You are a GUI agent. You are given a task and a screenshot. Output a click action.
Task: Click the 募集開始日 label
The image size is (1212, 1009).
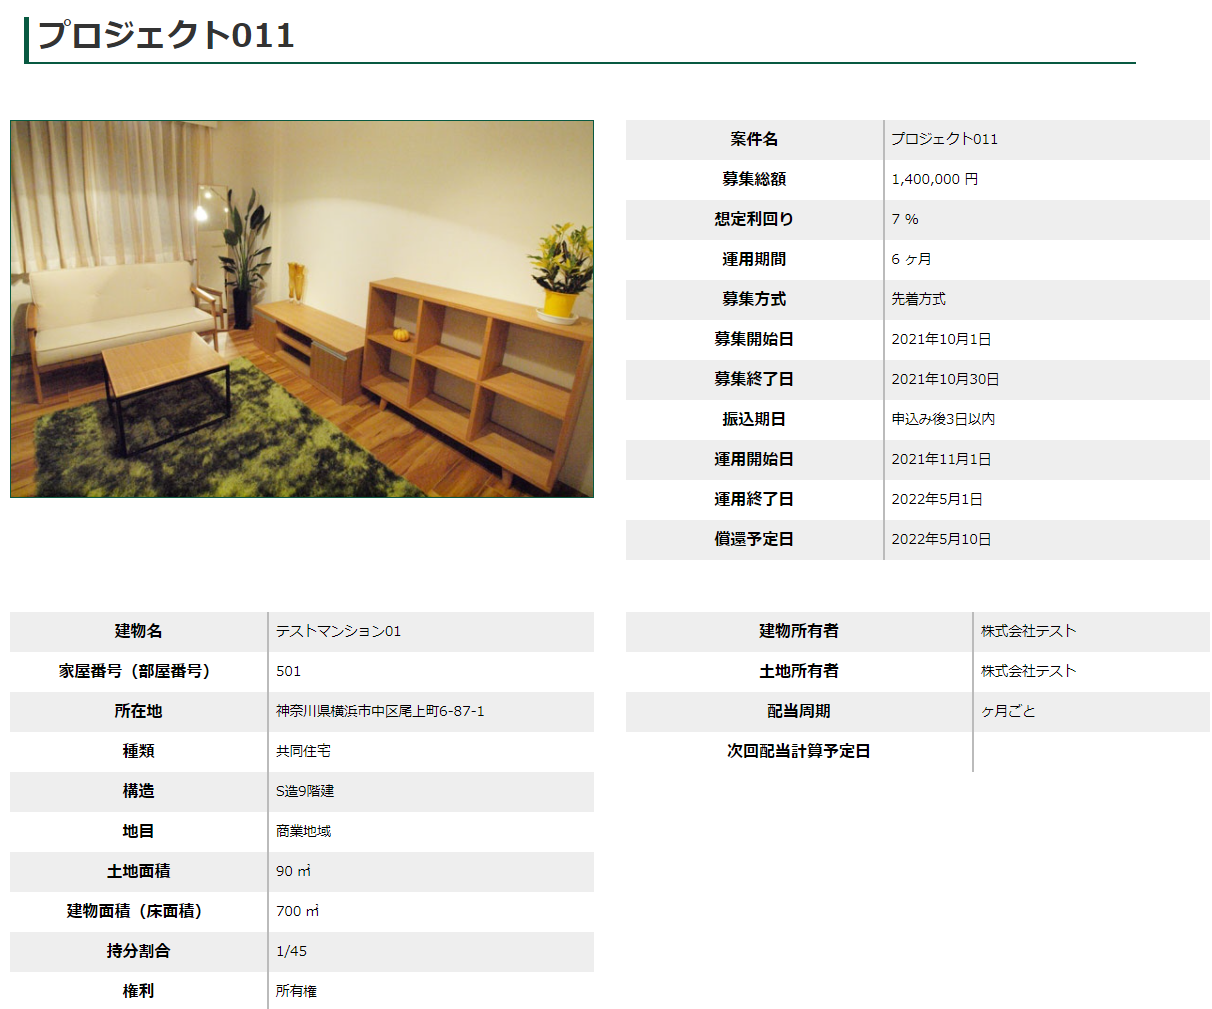coord(754,339)
